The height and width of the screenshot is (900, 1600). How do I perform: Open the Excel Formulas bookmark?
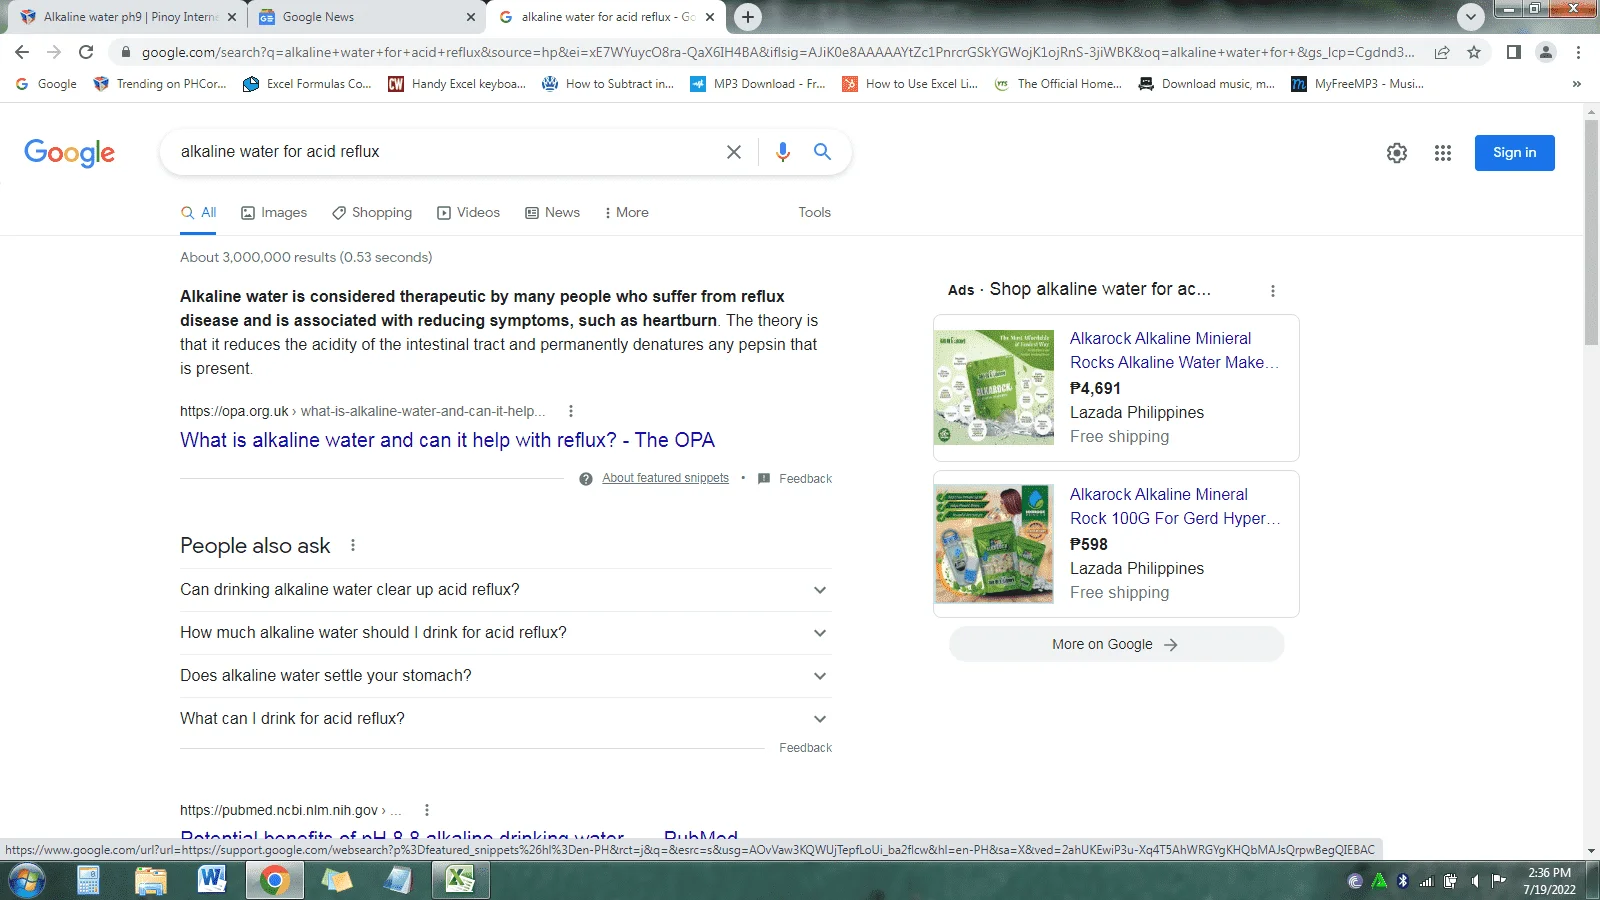308,84
